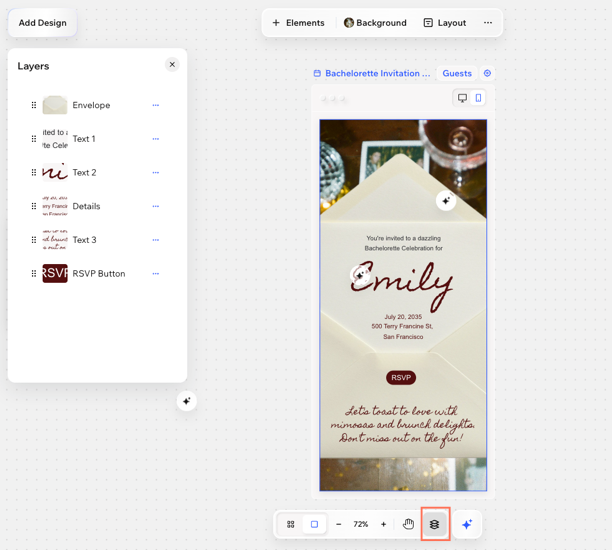The width and height of the screenshot is (612, 550).
Task: Toggle the Layers panel icon
Action: [434, 524]
